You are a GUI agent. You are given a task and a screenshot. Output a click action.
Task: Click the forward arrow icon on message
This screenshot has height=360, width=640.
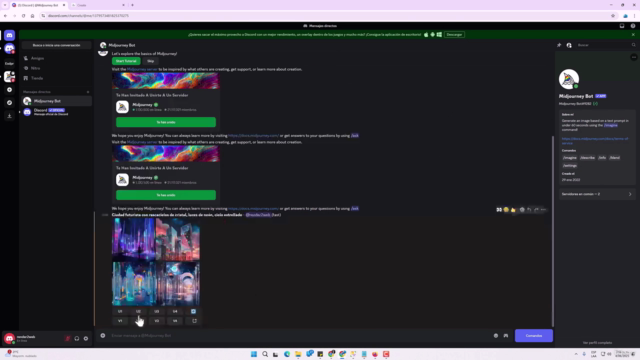(x=536, y=210)
